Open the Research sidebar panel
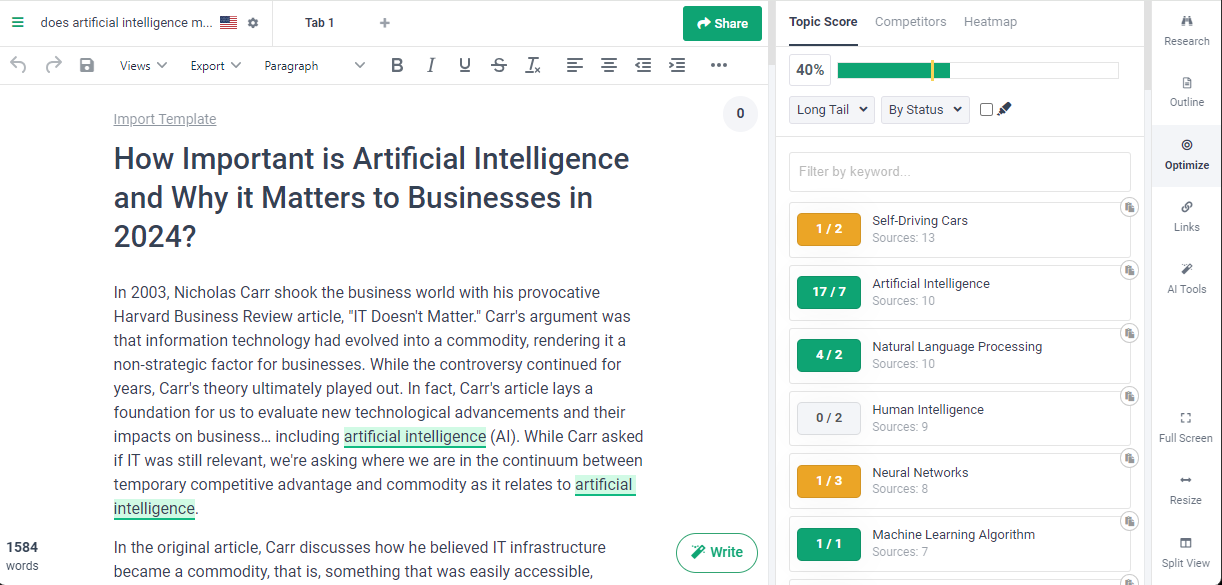 (x=1187, y=31)
